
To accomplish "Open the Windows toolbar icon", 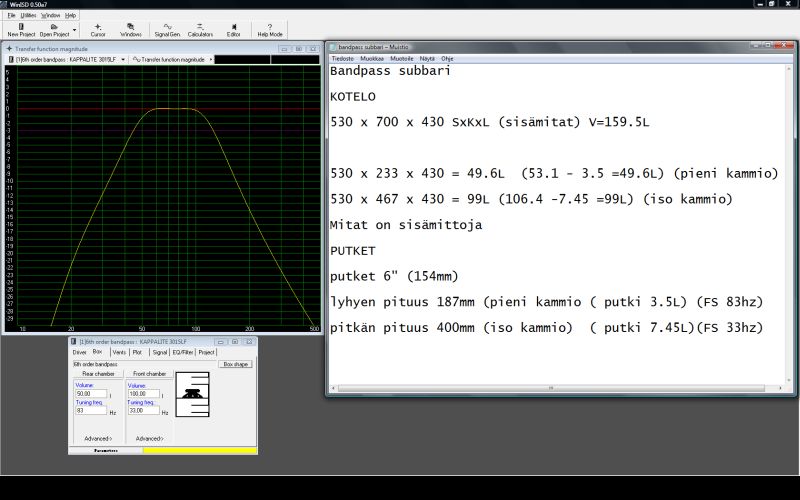I will 130,29.
